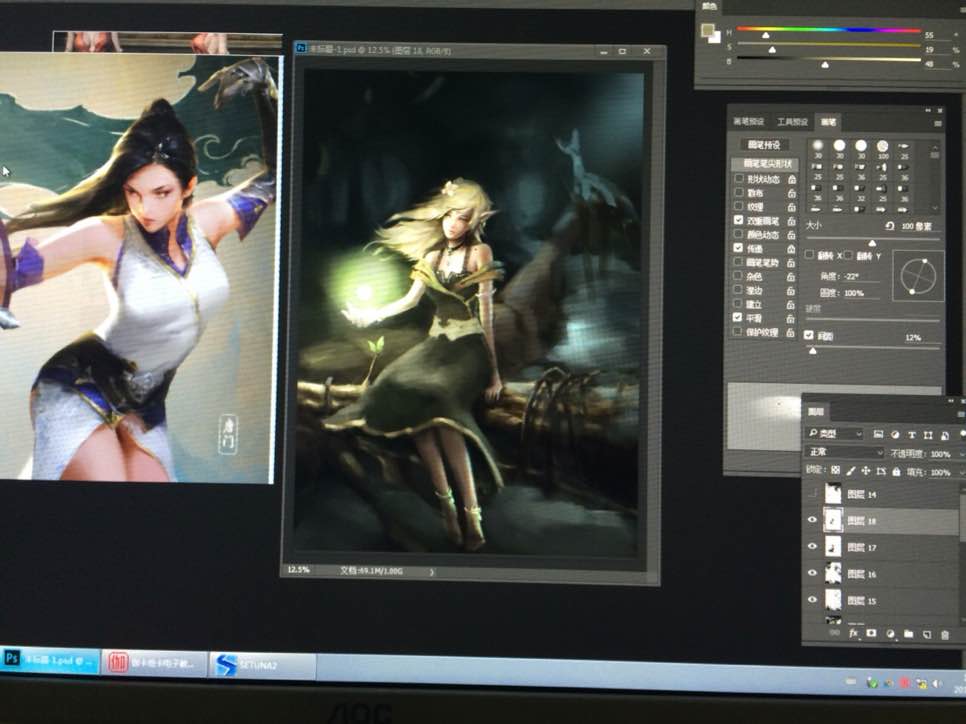Click the brush angle dial preview
Image resolution: width=966 pixels, height=724 pixels.
[x=918, y=277]
